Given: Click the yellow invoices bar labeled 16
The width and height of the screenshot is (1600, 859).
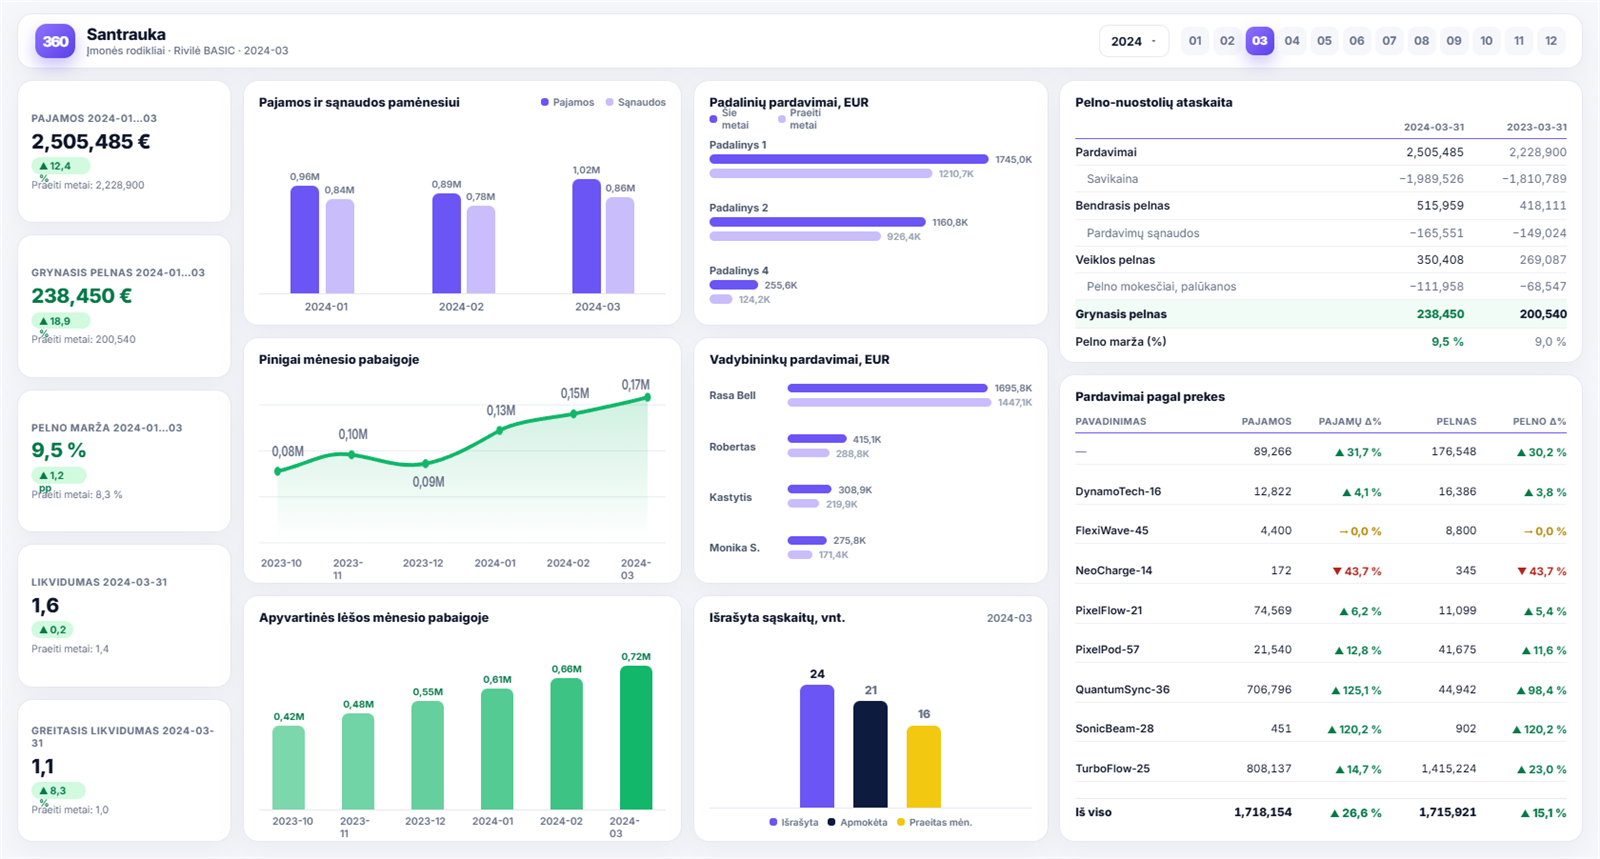Looking at the screenshot, I should [923, 766].
